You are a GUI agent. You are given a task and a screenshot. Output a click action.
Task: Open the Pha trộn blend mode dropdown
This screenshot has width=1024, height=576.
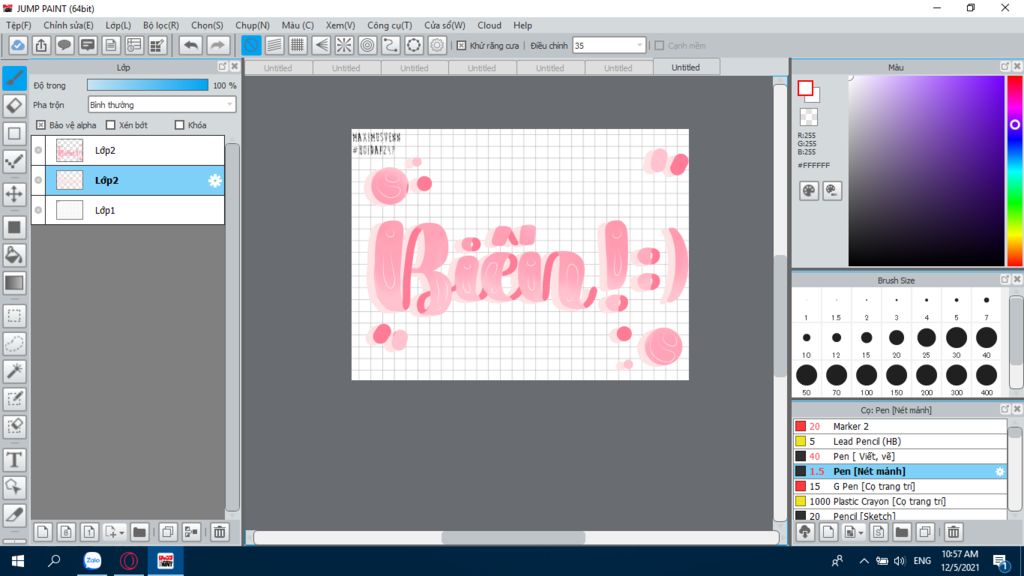(161, 104)
